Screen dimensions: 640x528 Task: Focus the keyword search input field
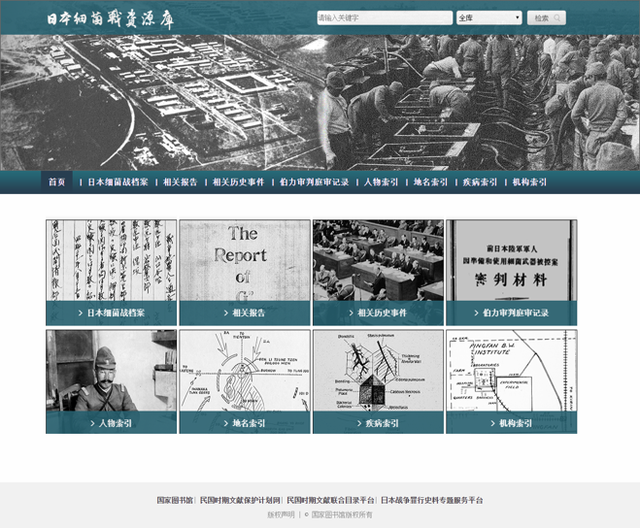coord(382,18)
